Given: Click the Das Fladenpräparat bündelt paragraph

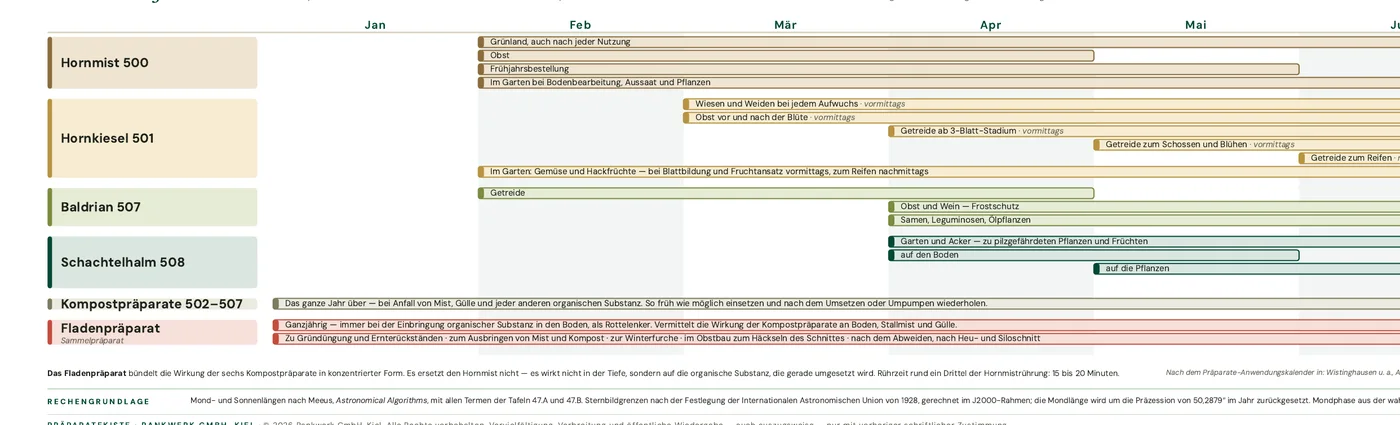Looking at the screenshot, I should pyautogui.click(x=583, y=373).
